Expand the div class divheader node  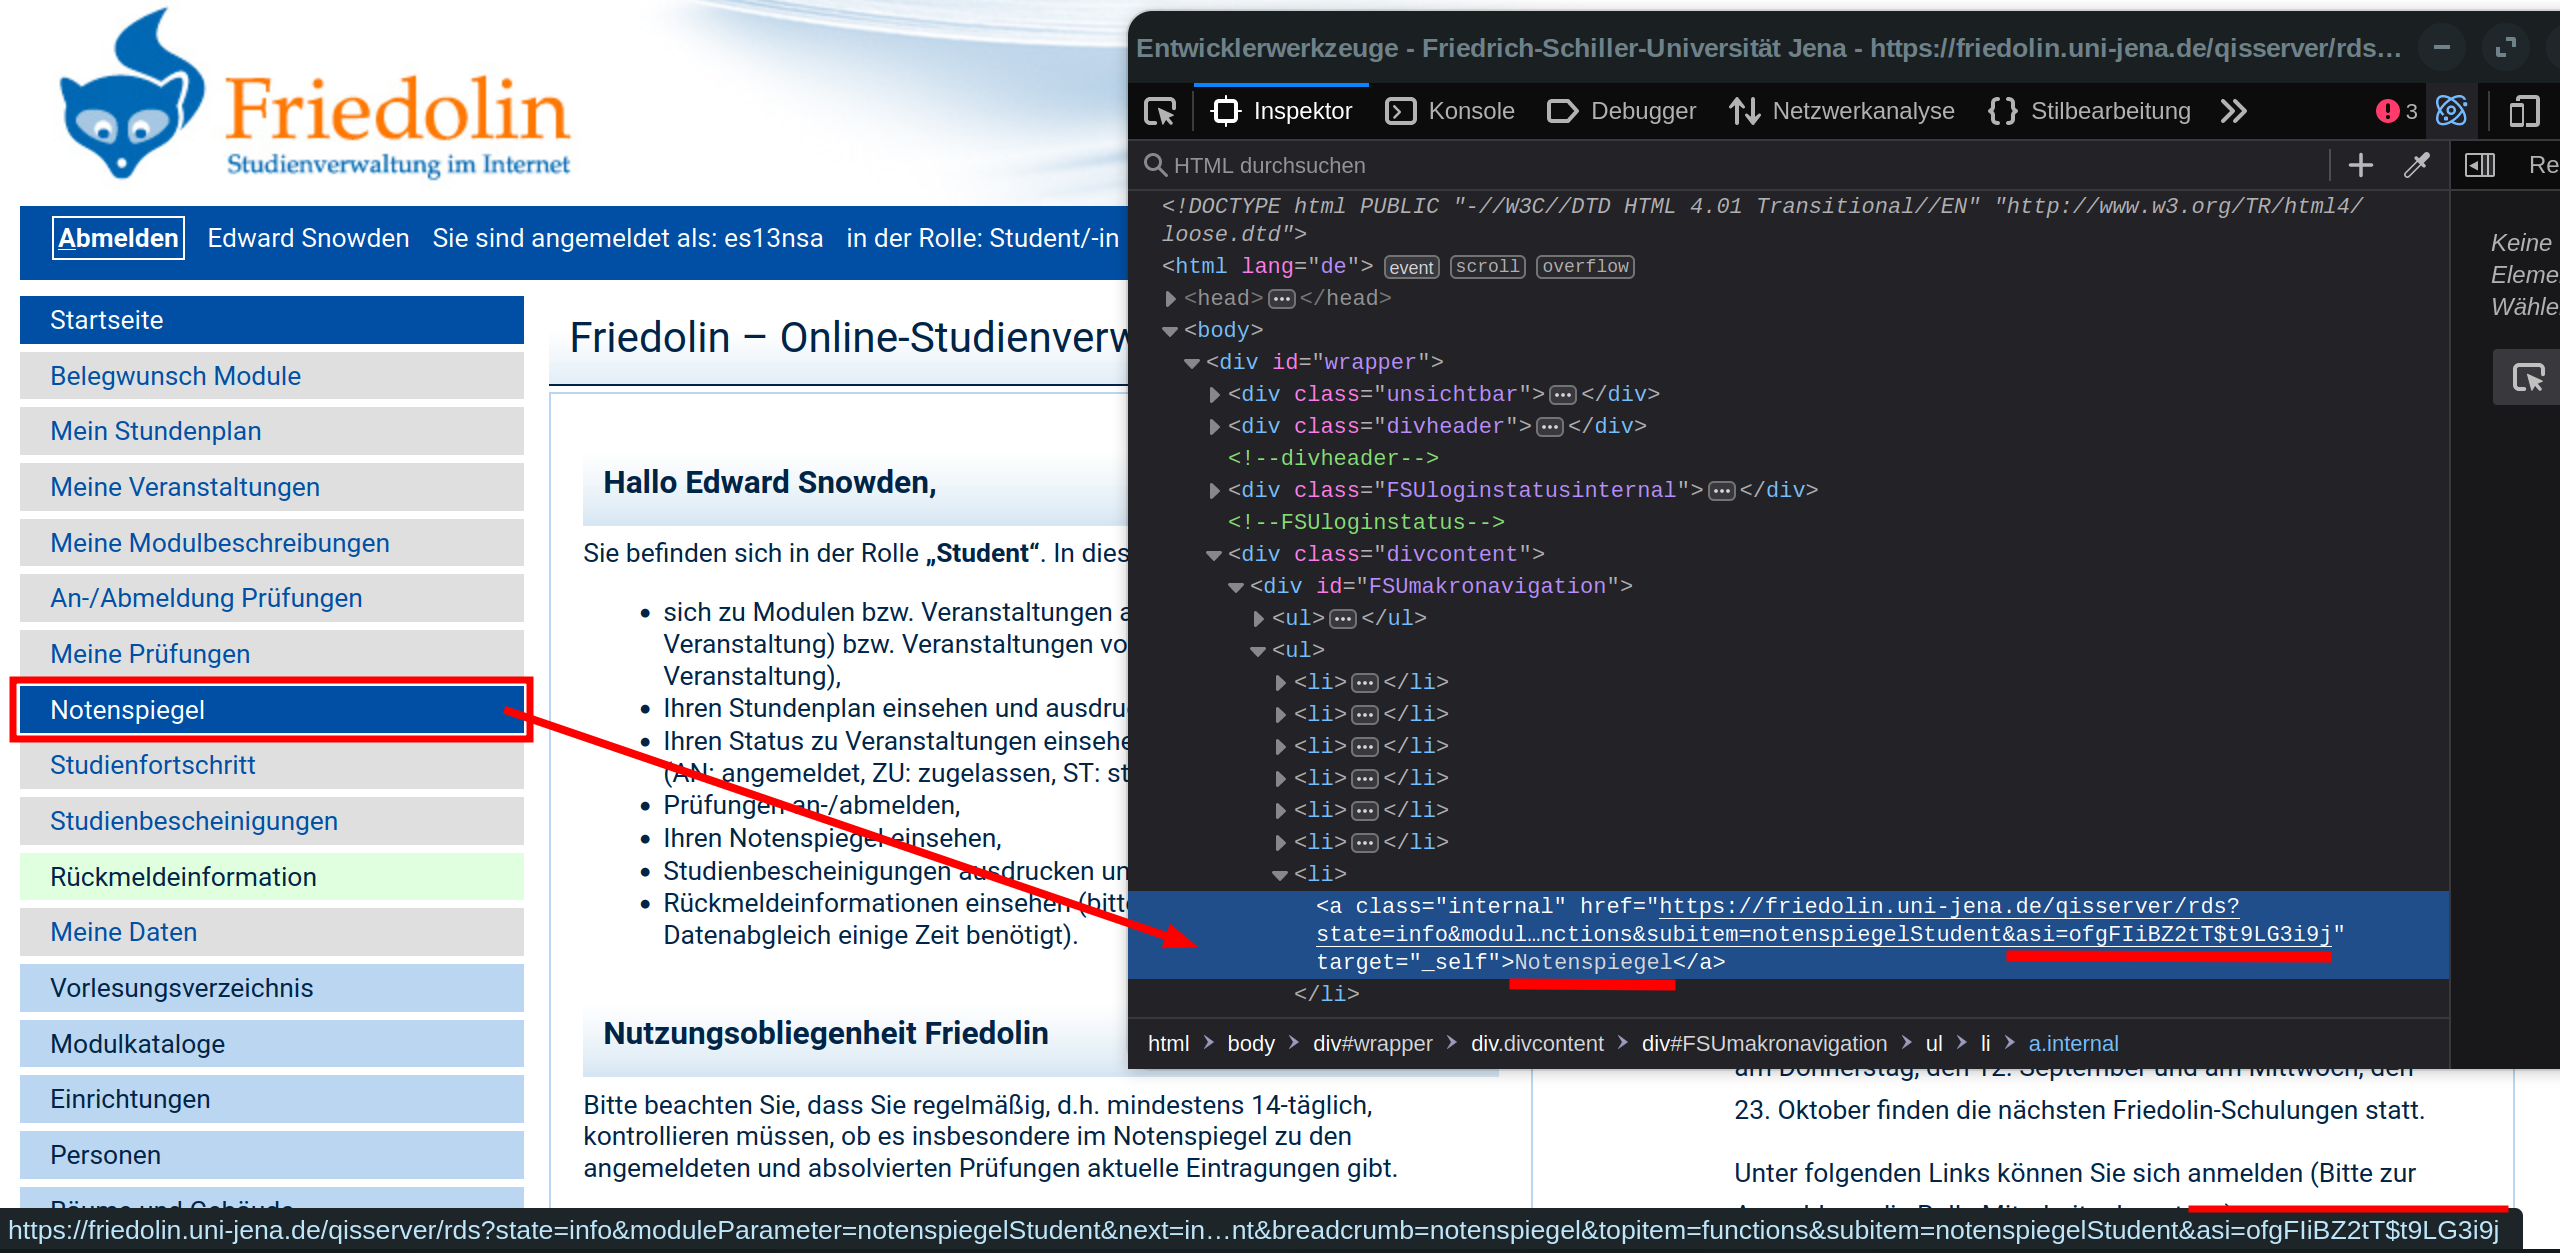coord(1214,426)
